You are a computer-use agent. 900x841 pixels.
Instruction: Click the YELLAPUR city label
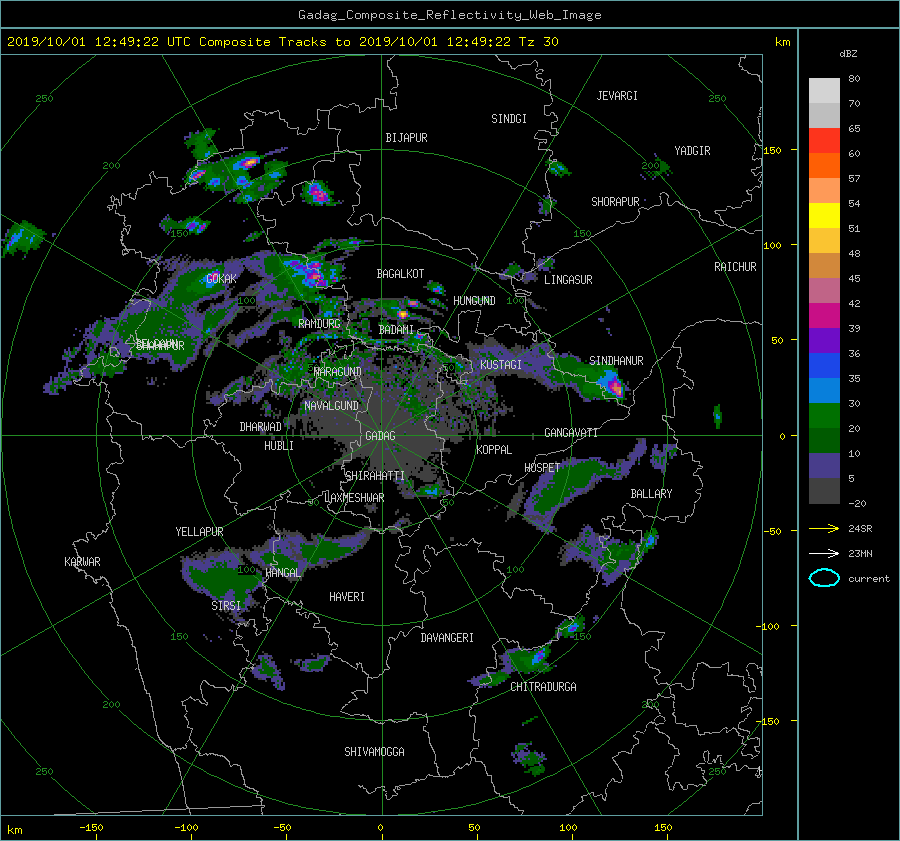click(199, 532)
